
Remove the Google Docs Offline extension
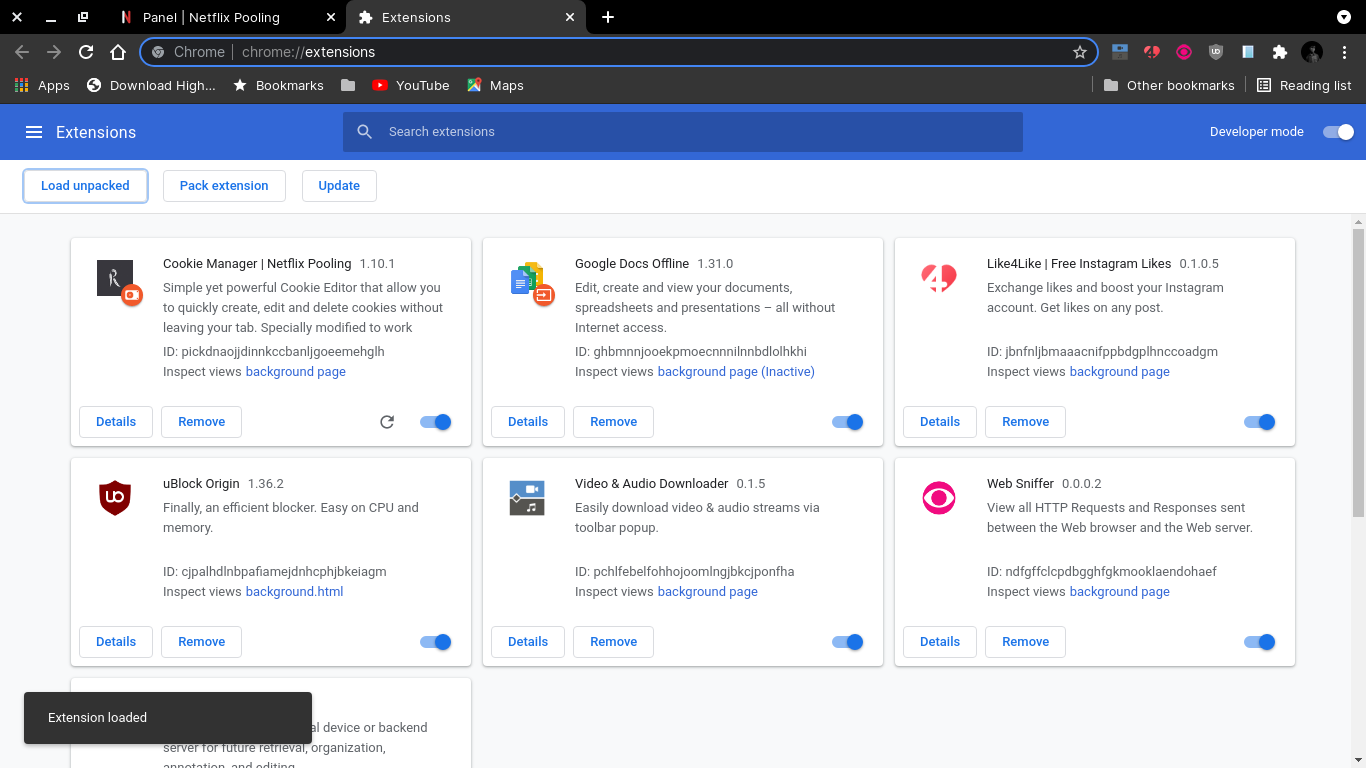click(x=614, y=422)
